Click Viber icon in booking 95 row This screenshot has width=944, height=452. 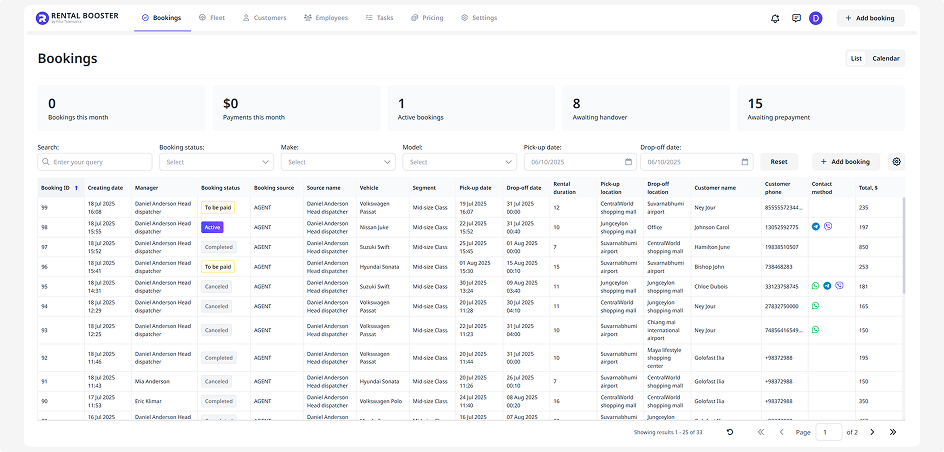coord(839,286)
